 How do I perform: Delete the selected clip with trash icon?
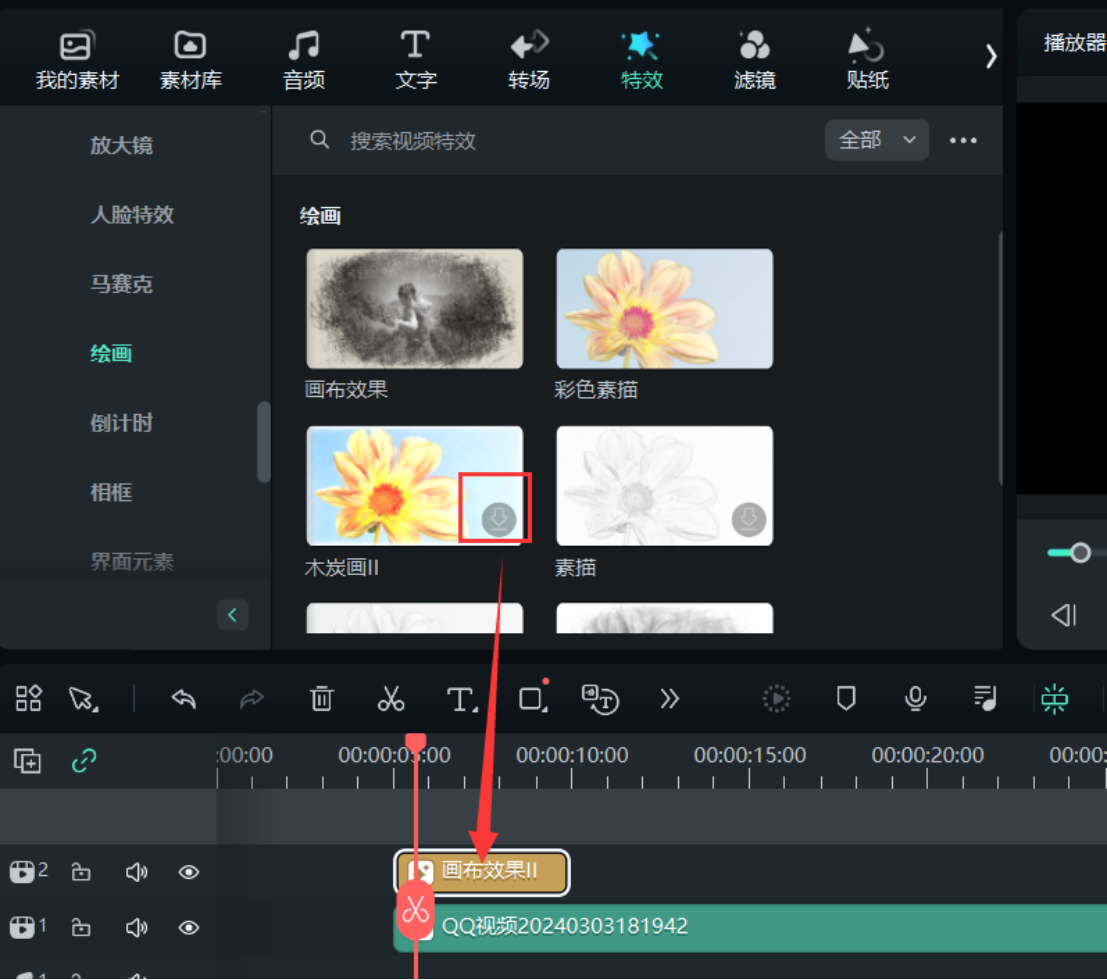point(322,698)
